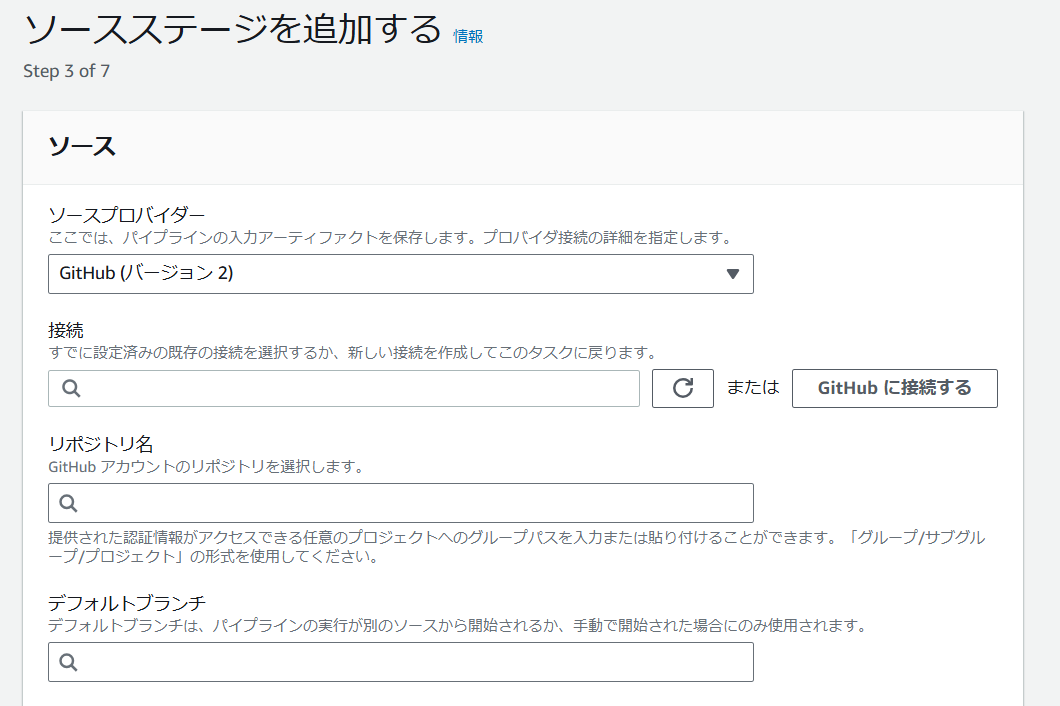Image resolution: width=1060 pixels, height=706 pixels.
Task: Click the GitHub に接続する button
Action: click(894, 388)
